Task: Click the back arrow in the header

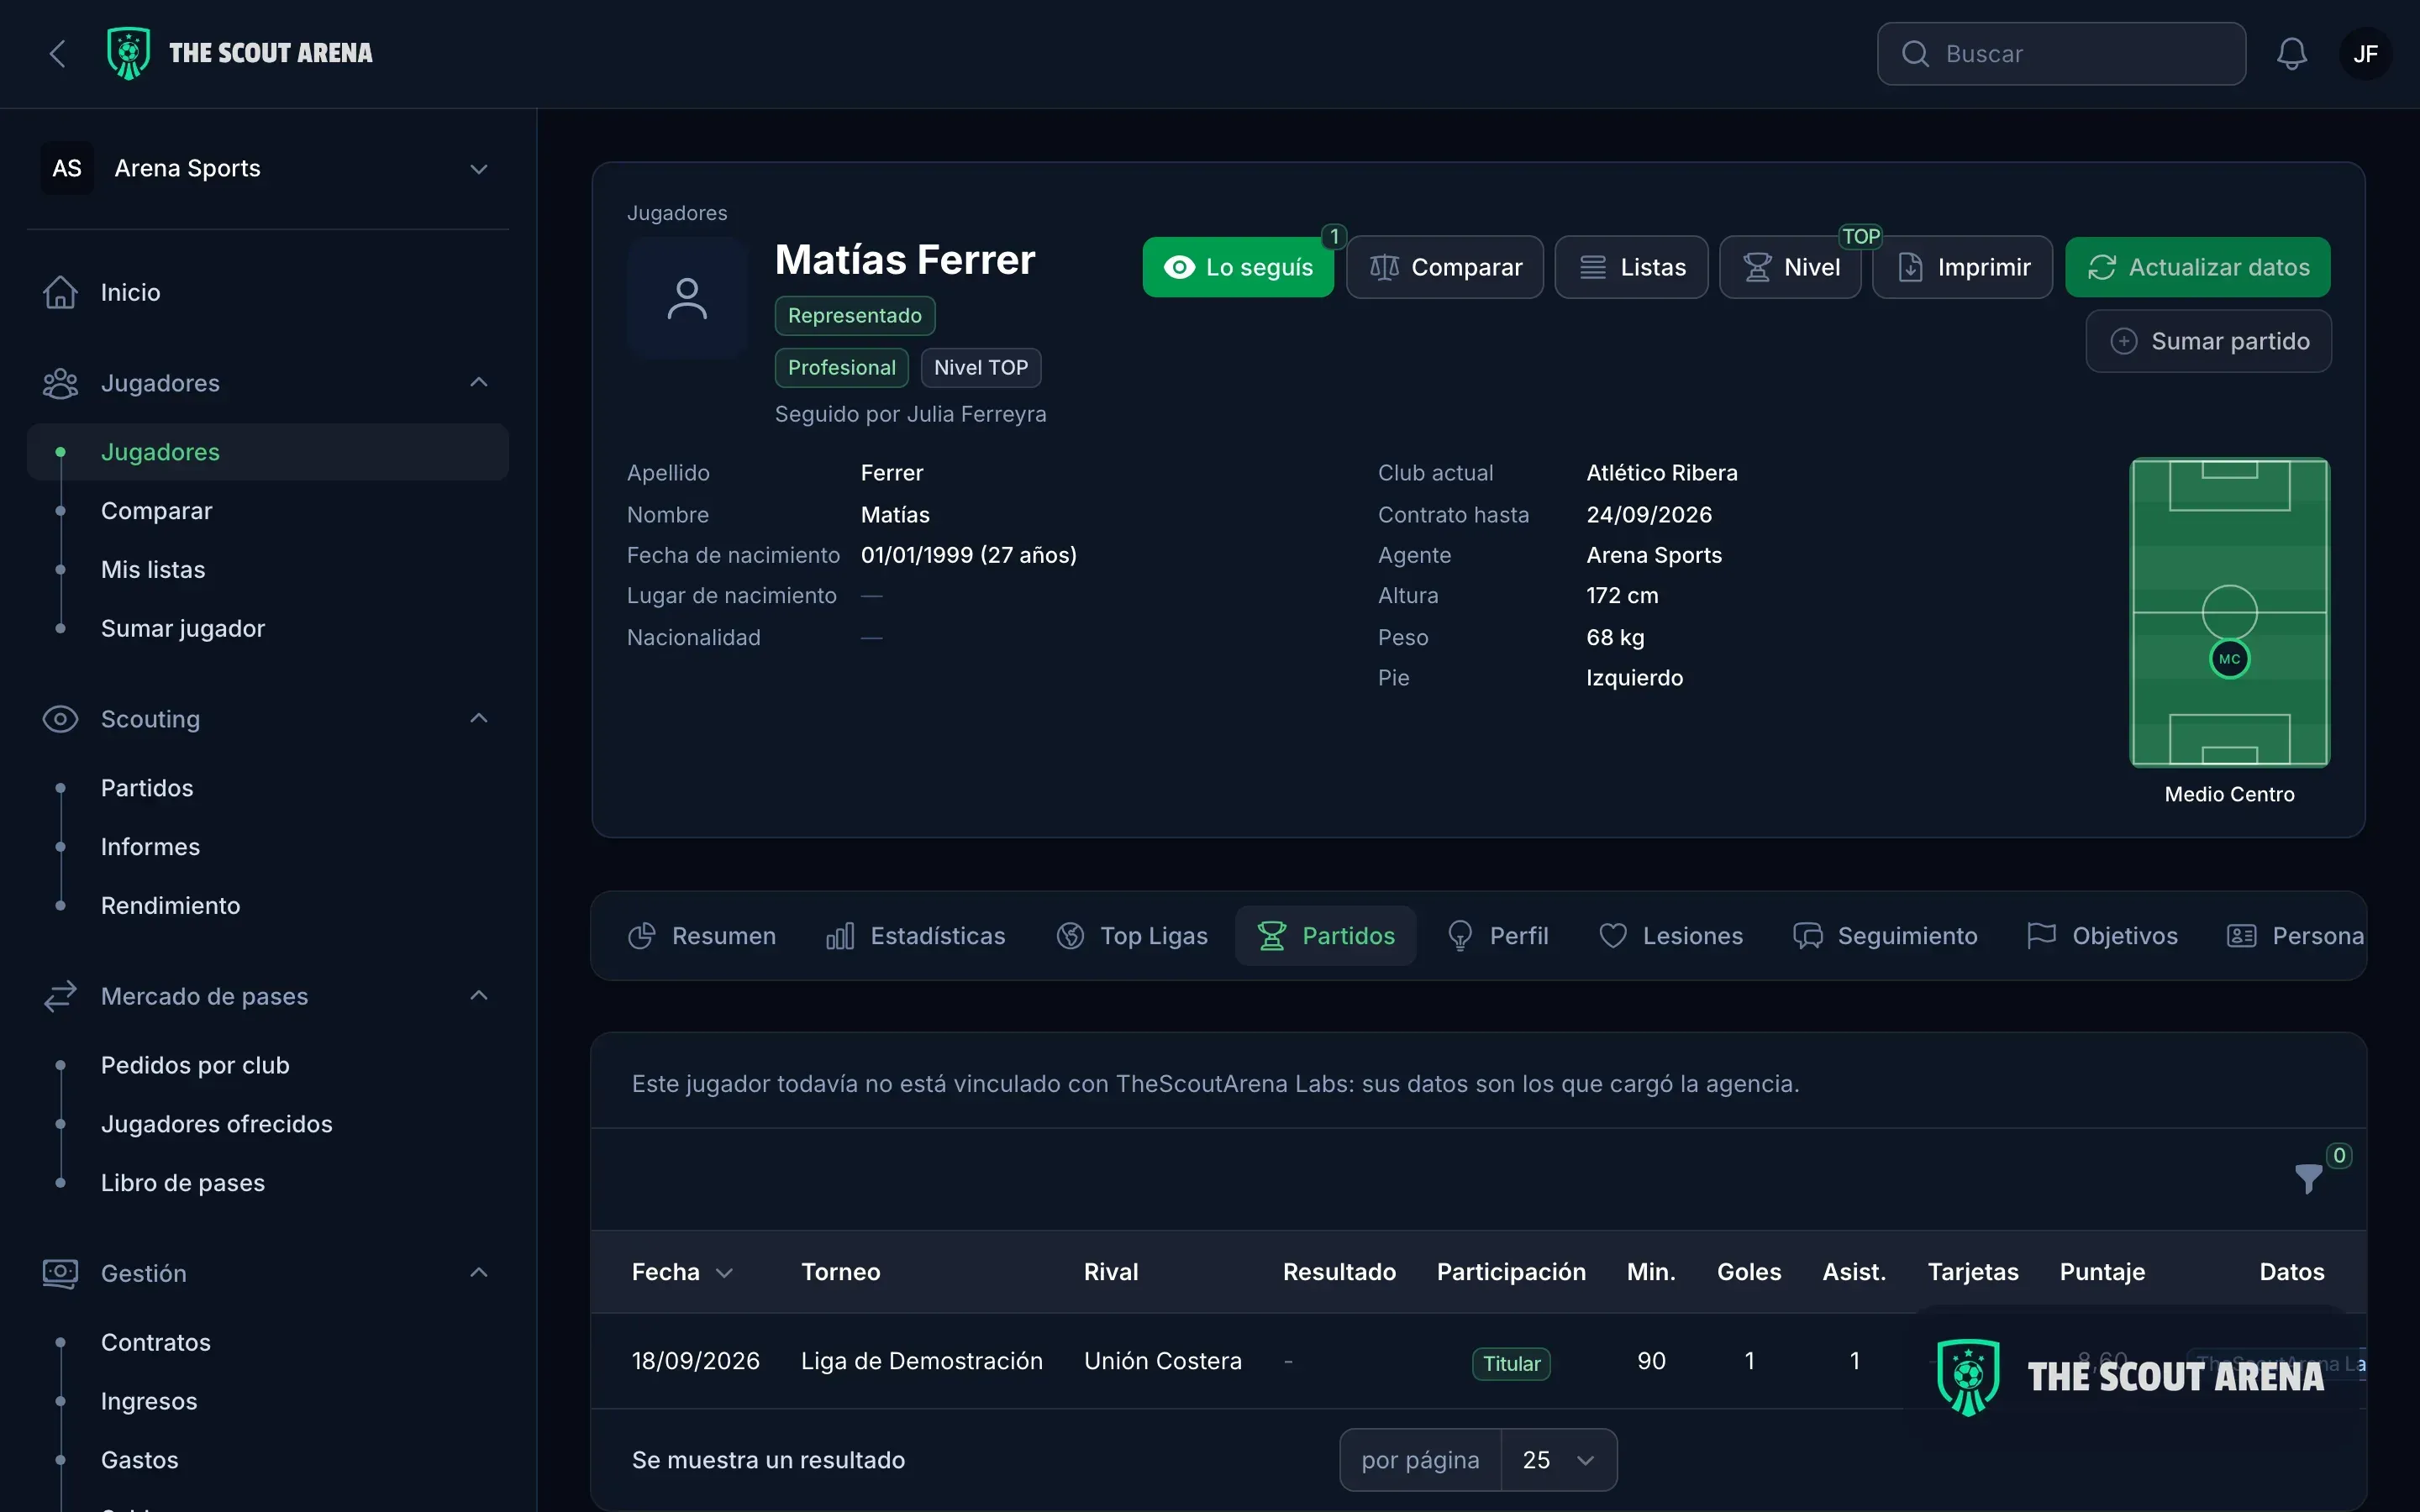Action: (58, 54)
